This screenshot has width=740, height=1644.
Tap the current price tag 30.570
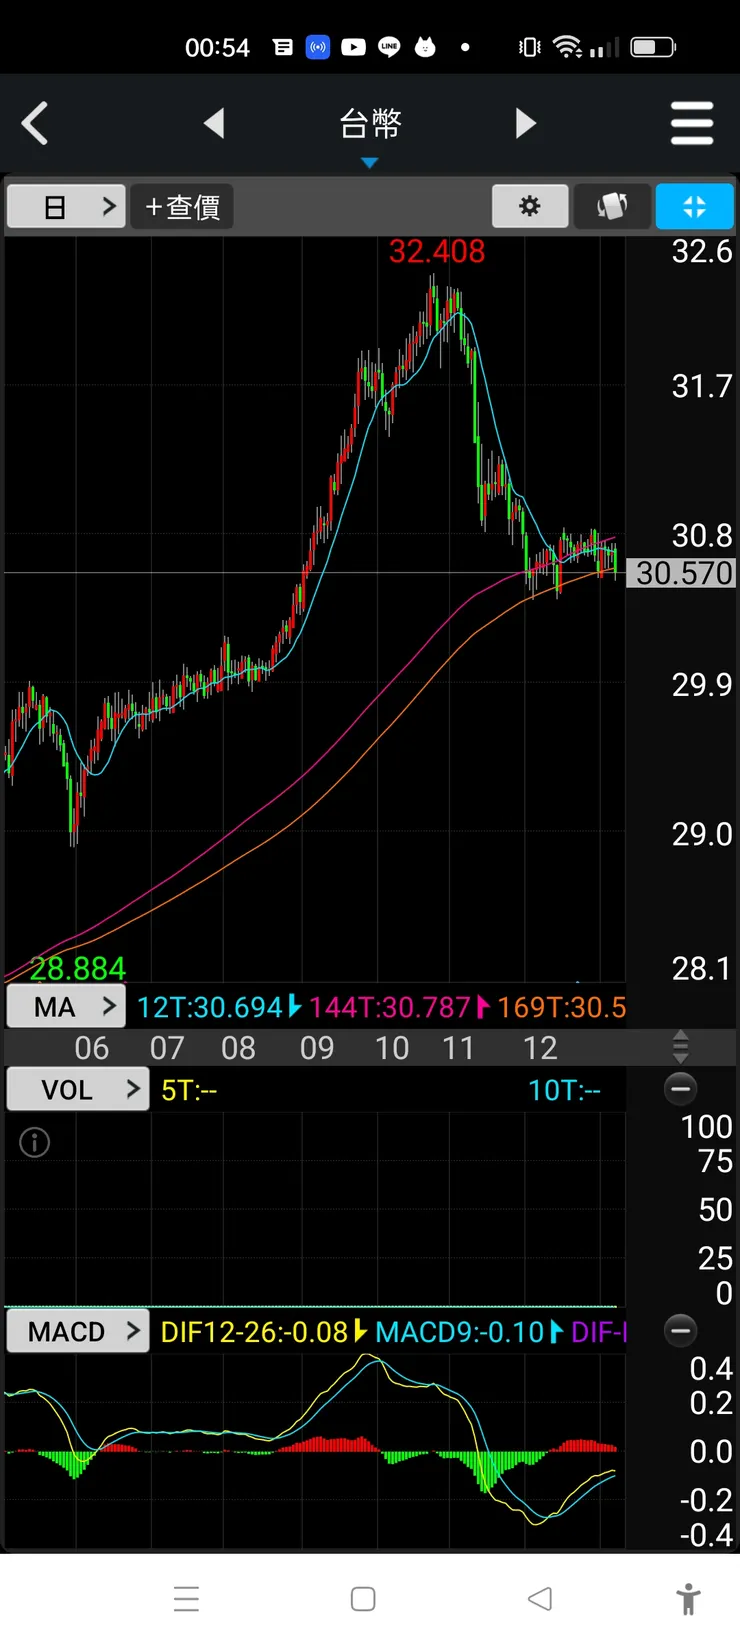tap(684, 573)
